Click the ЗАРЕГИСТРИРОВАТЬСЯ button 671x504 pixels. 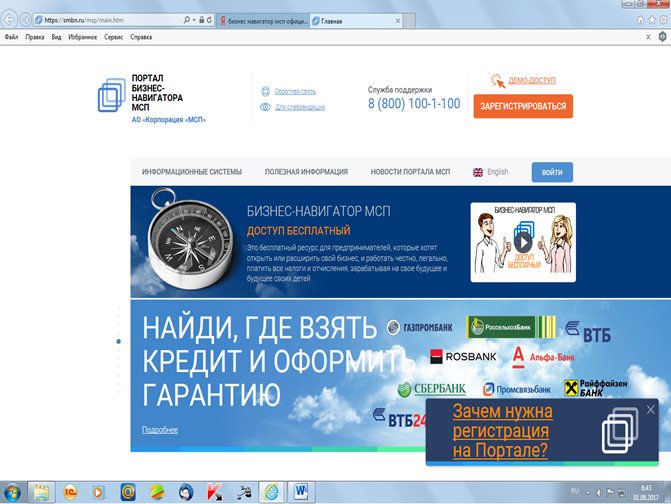click(x=523, y=106)
